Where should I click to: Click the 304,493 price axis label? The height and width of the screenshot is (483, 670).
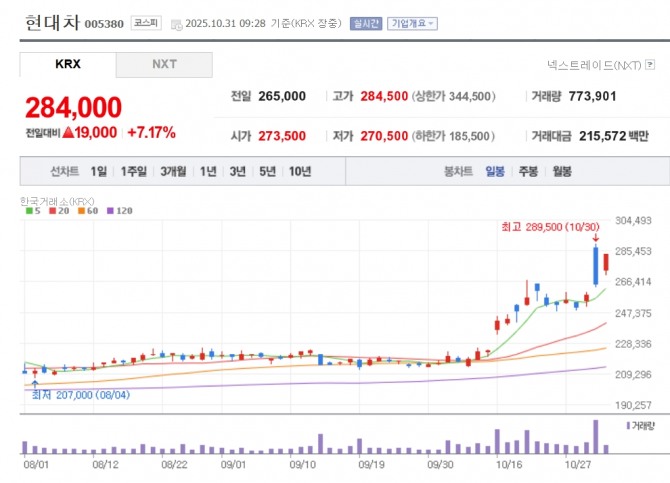tap(633, 221)
